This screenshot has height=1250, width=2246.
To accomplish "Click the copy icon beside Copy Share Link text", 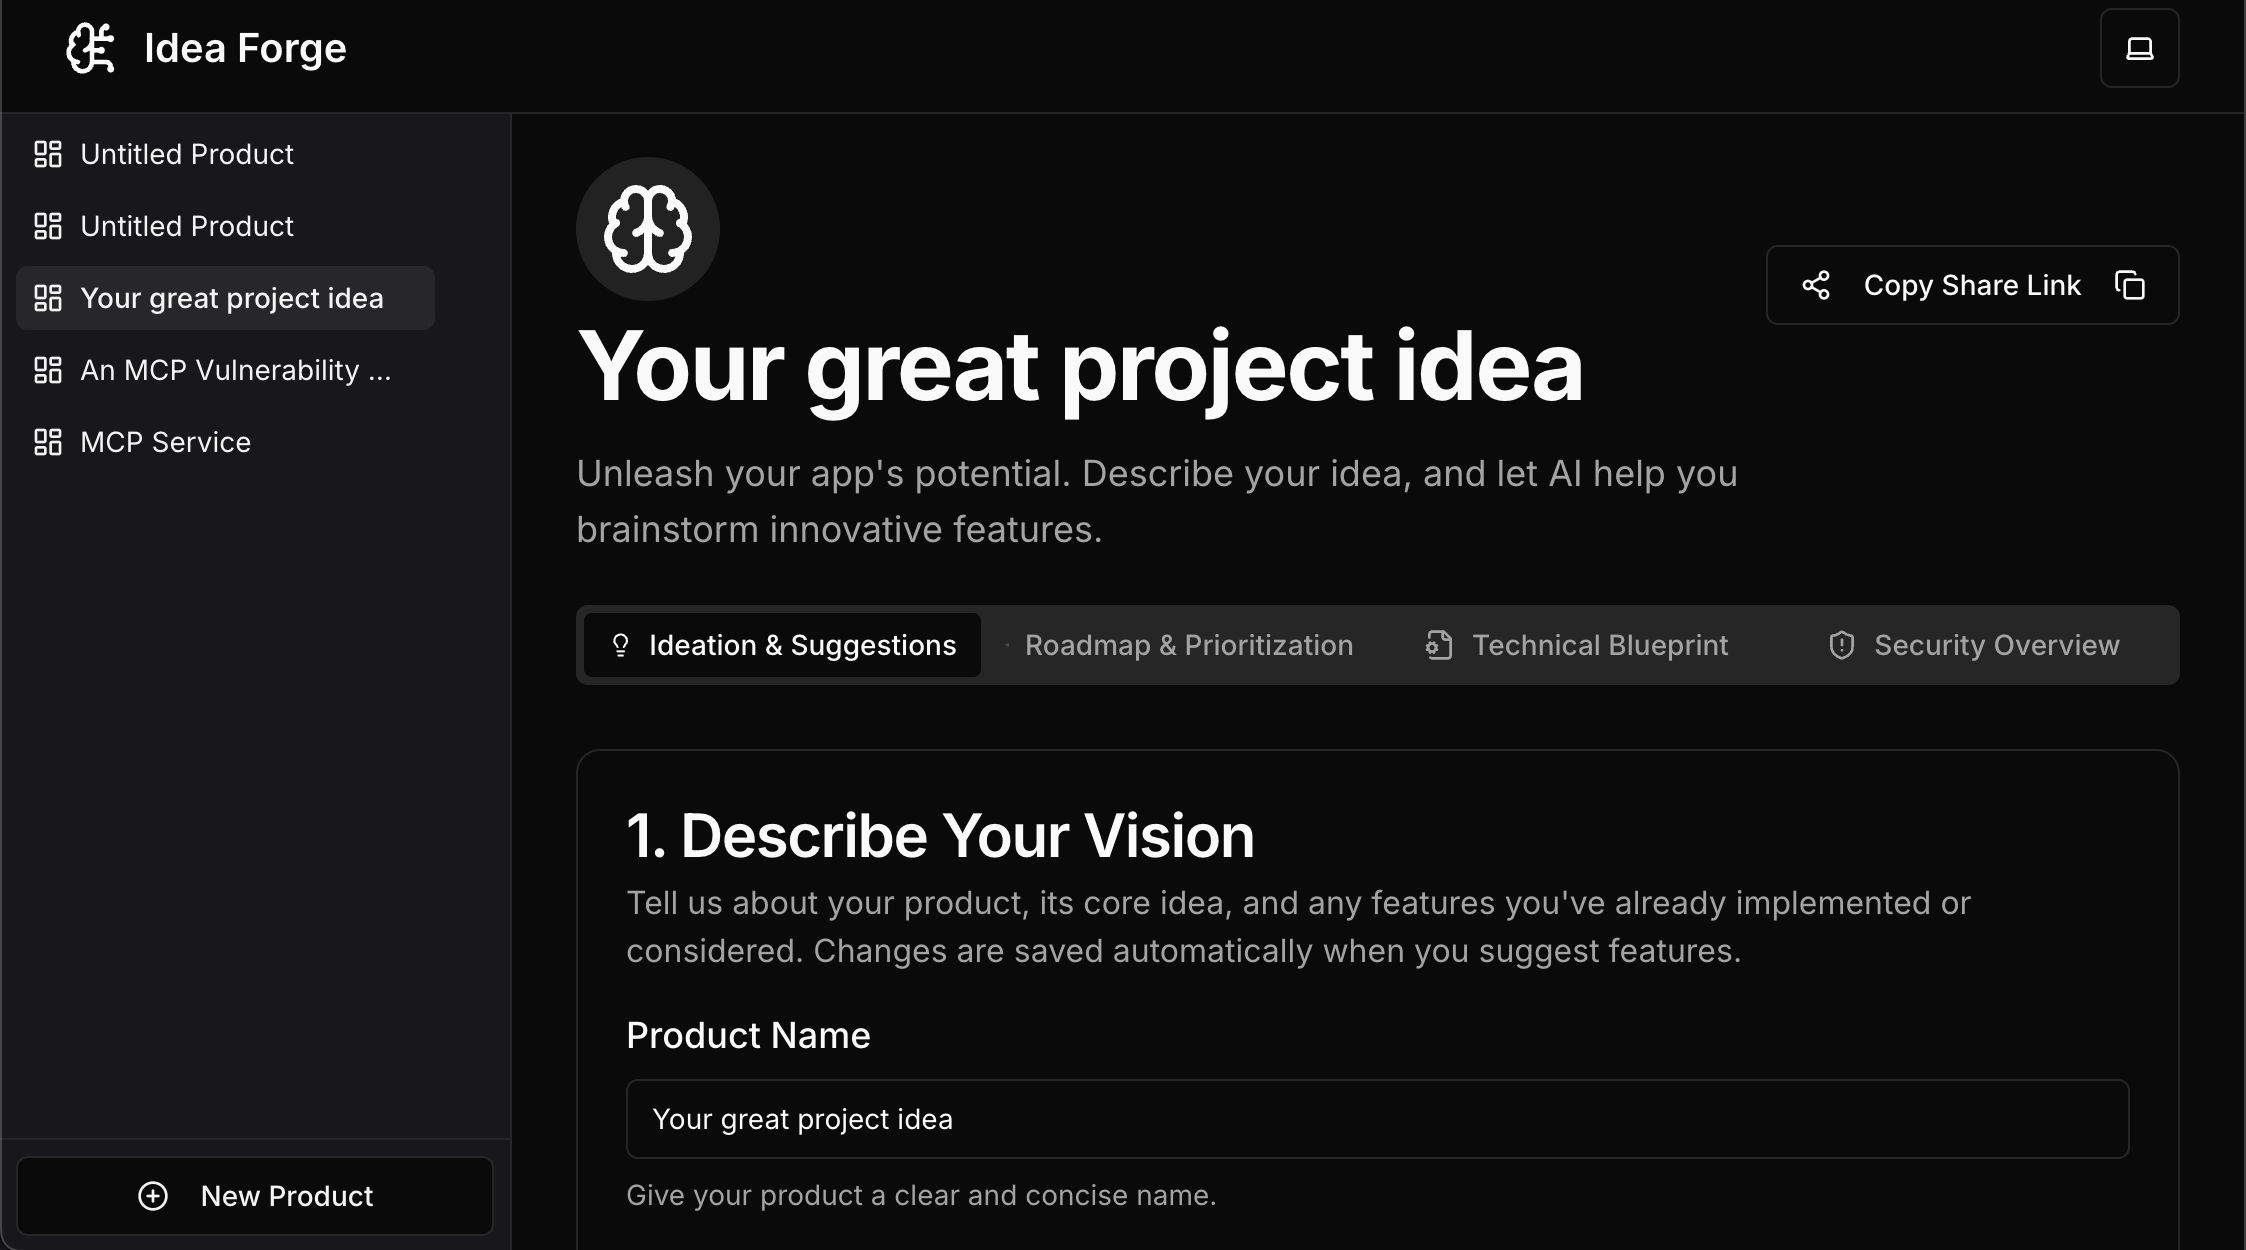I will [2131, 285].
